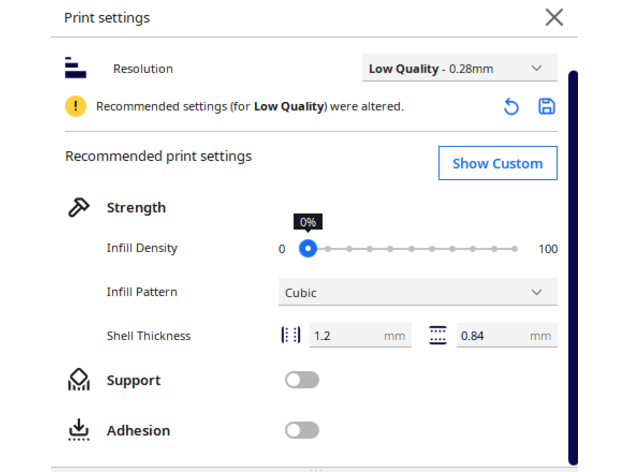Click the Adhesion icon
The image size is (628, 472).
(x=78, y=430)
